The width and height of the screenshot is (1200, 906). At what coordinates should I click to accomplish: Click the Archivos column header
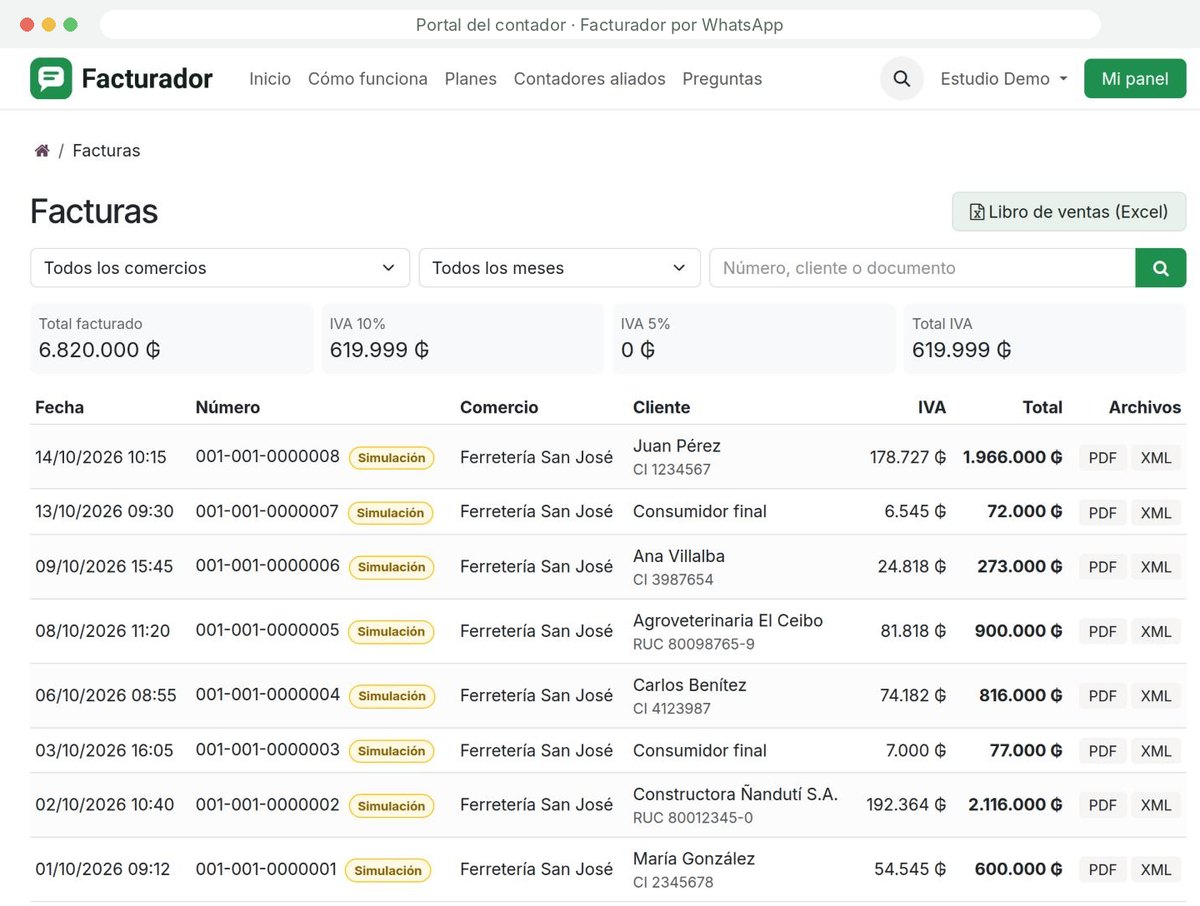pyautogui.click(x=1145, y=407)
